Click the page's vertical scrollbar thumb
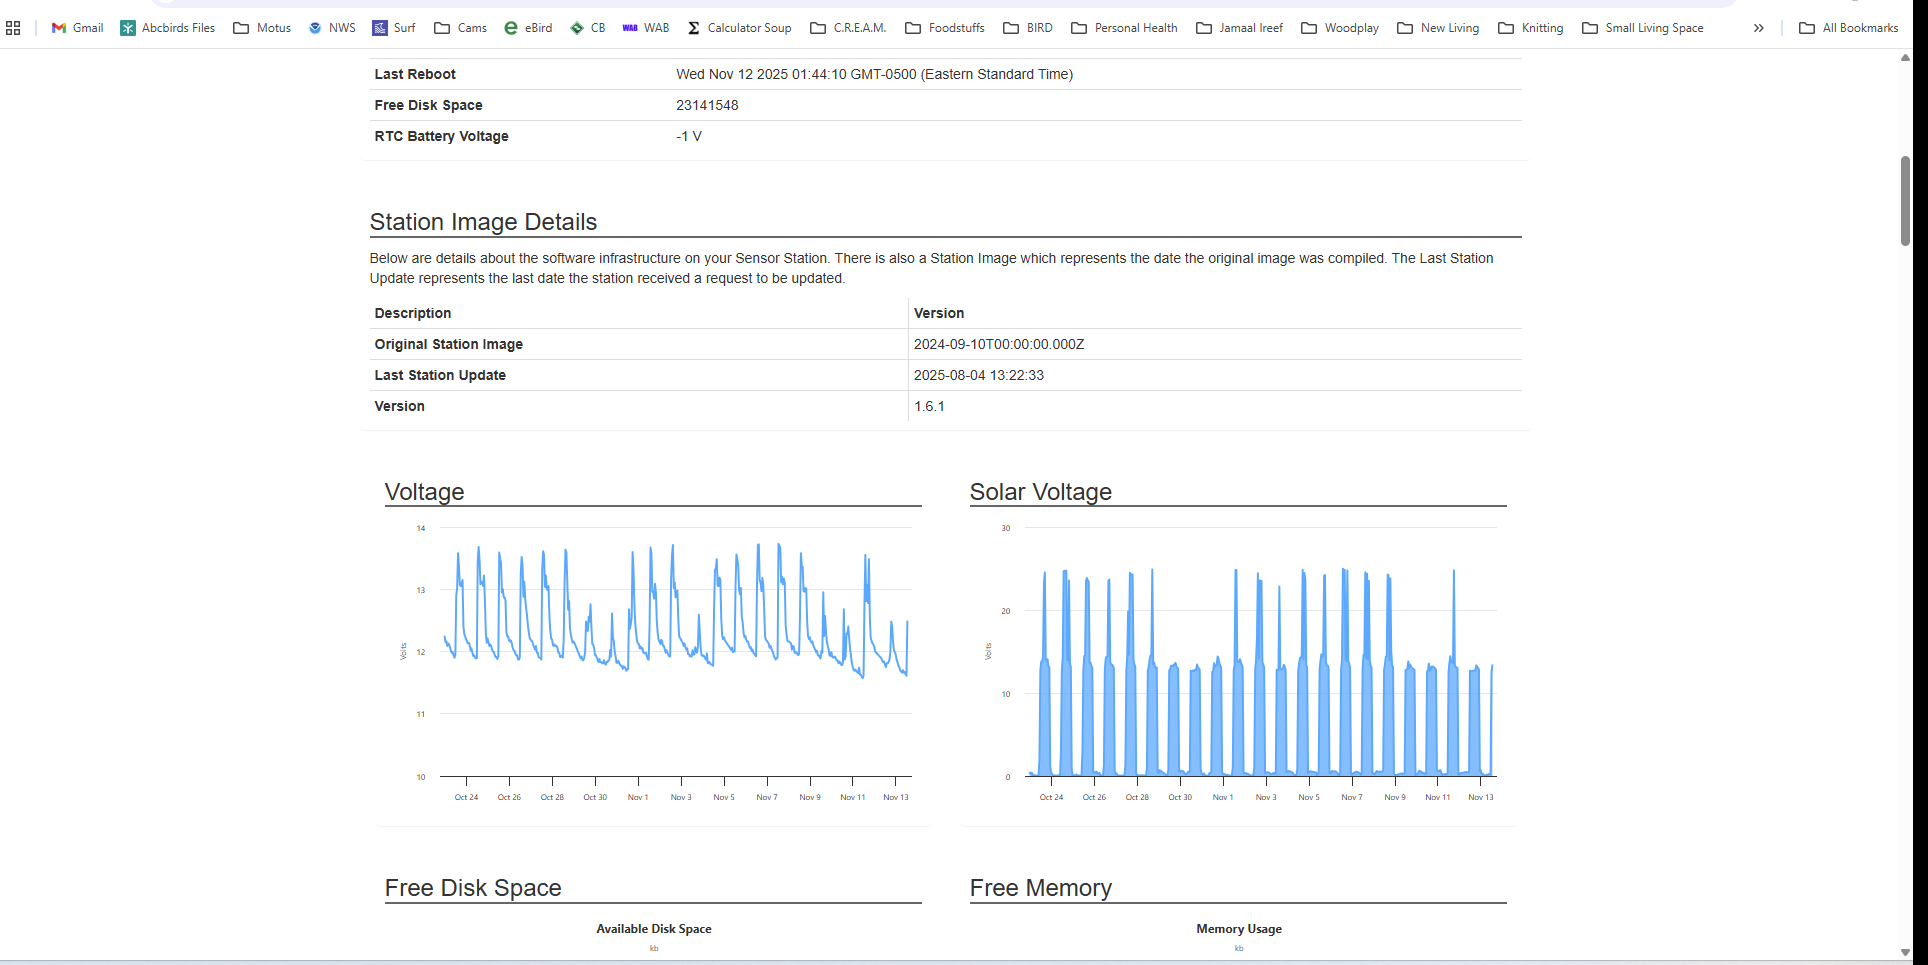 [x=1905, y=200]
